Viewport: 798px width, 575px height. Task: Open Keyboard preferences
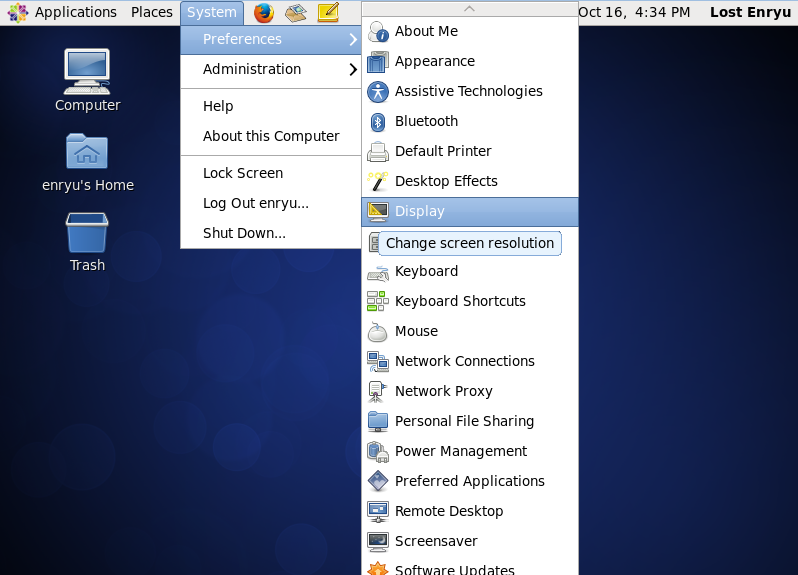tap(470, 271)
